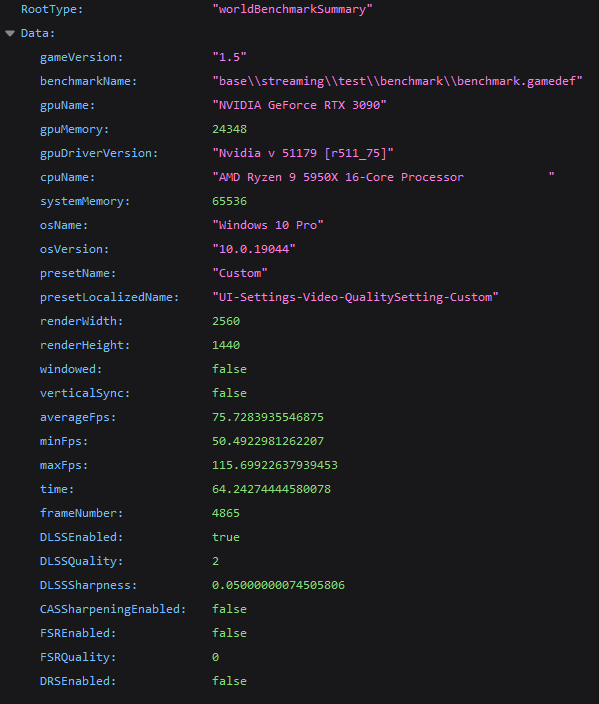Collapse the Data node triangle
Viewport: 599px width, 704px height.
point(10,34)
